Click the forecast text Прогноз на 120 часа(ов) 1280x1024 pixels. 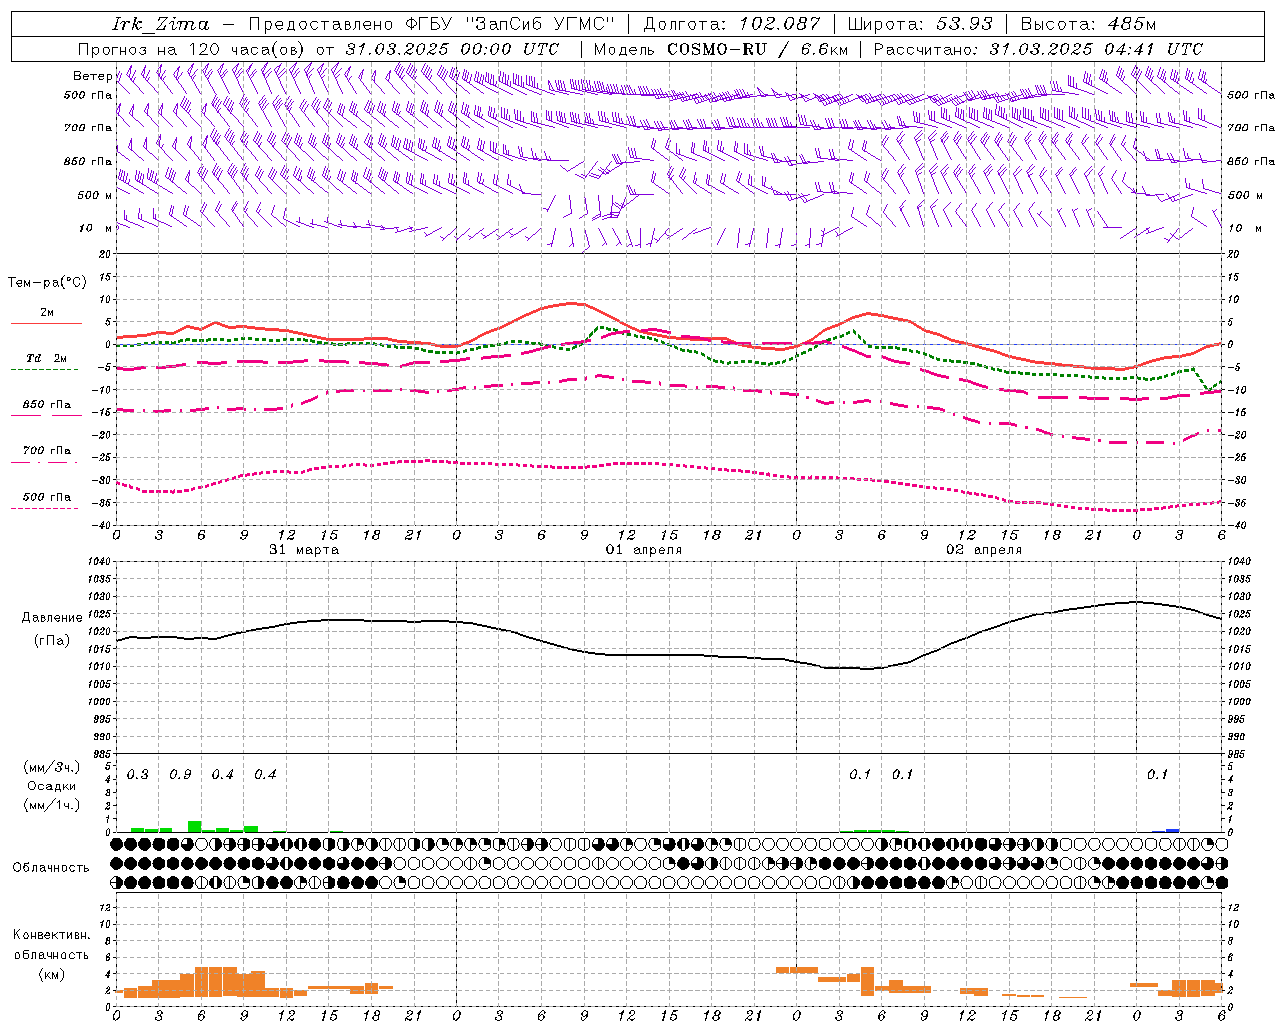pyautogui.click(x=192, y=49)
